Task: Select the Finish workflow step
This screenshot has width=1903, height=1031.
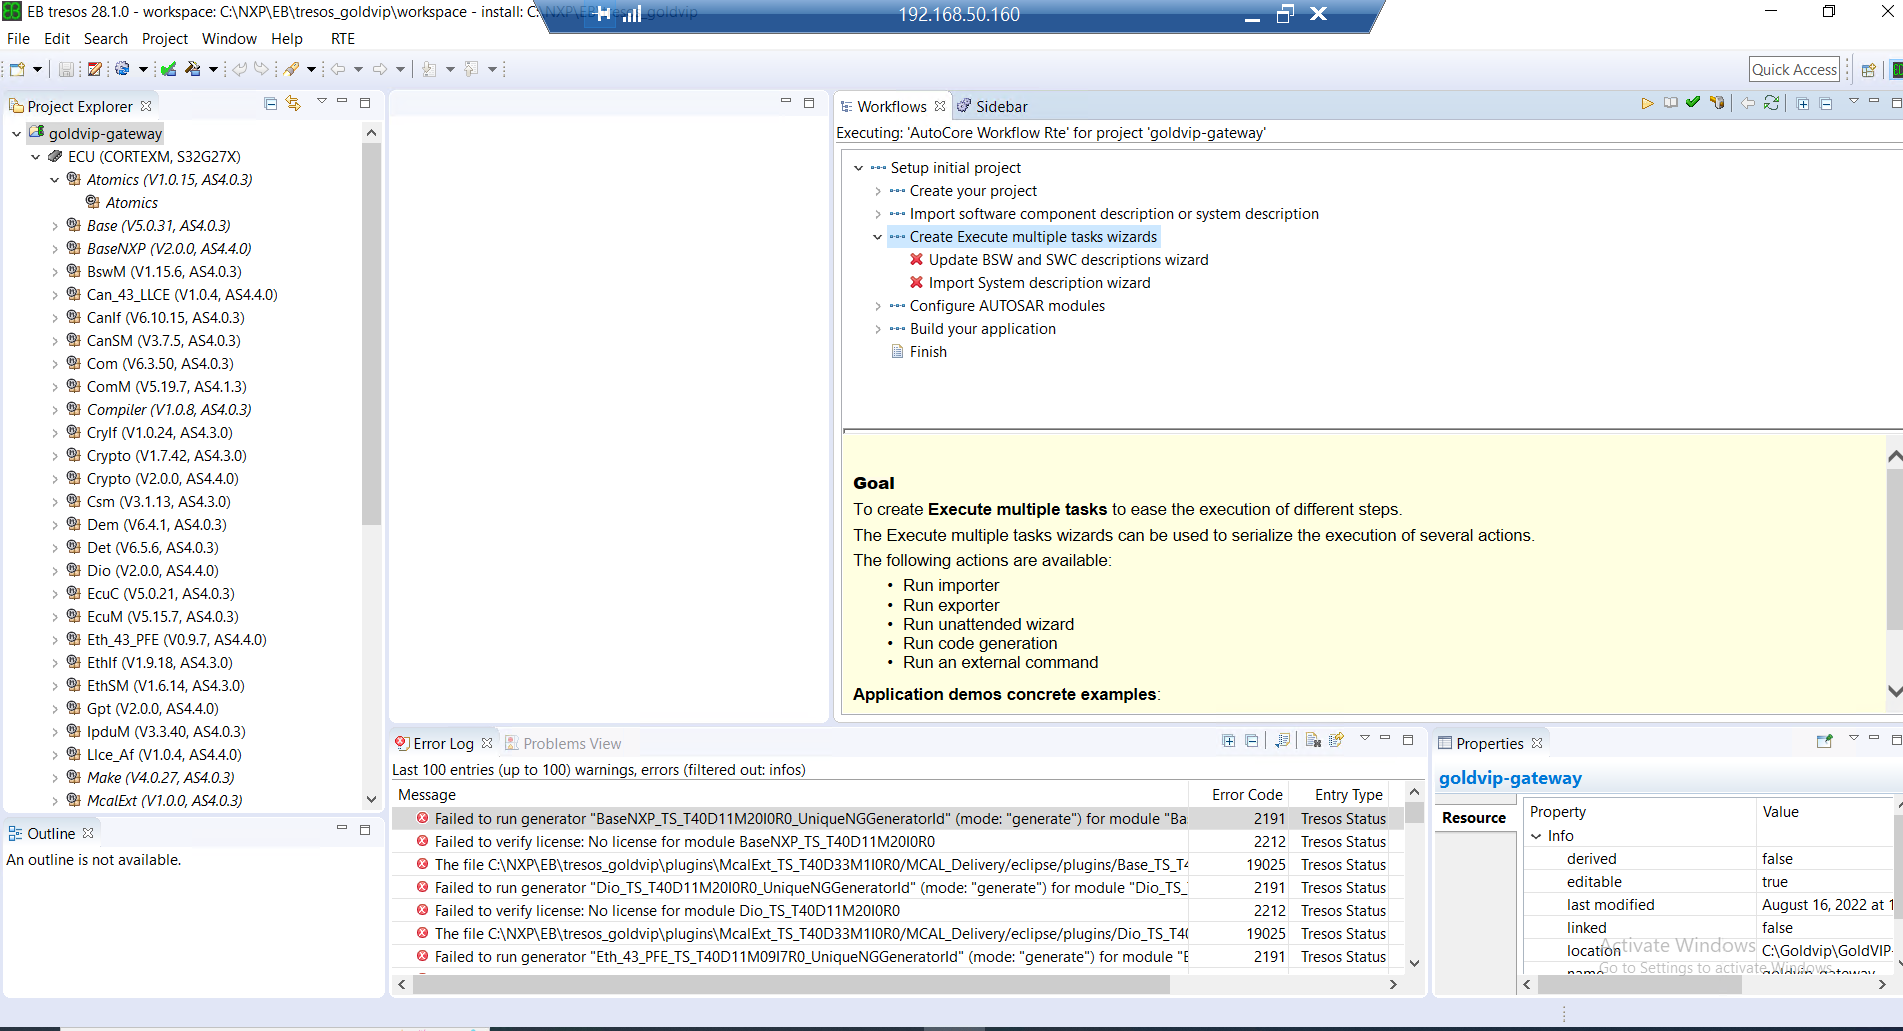Action: pos(928,351)
